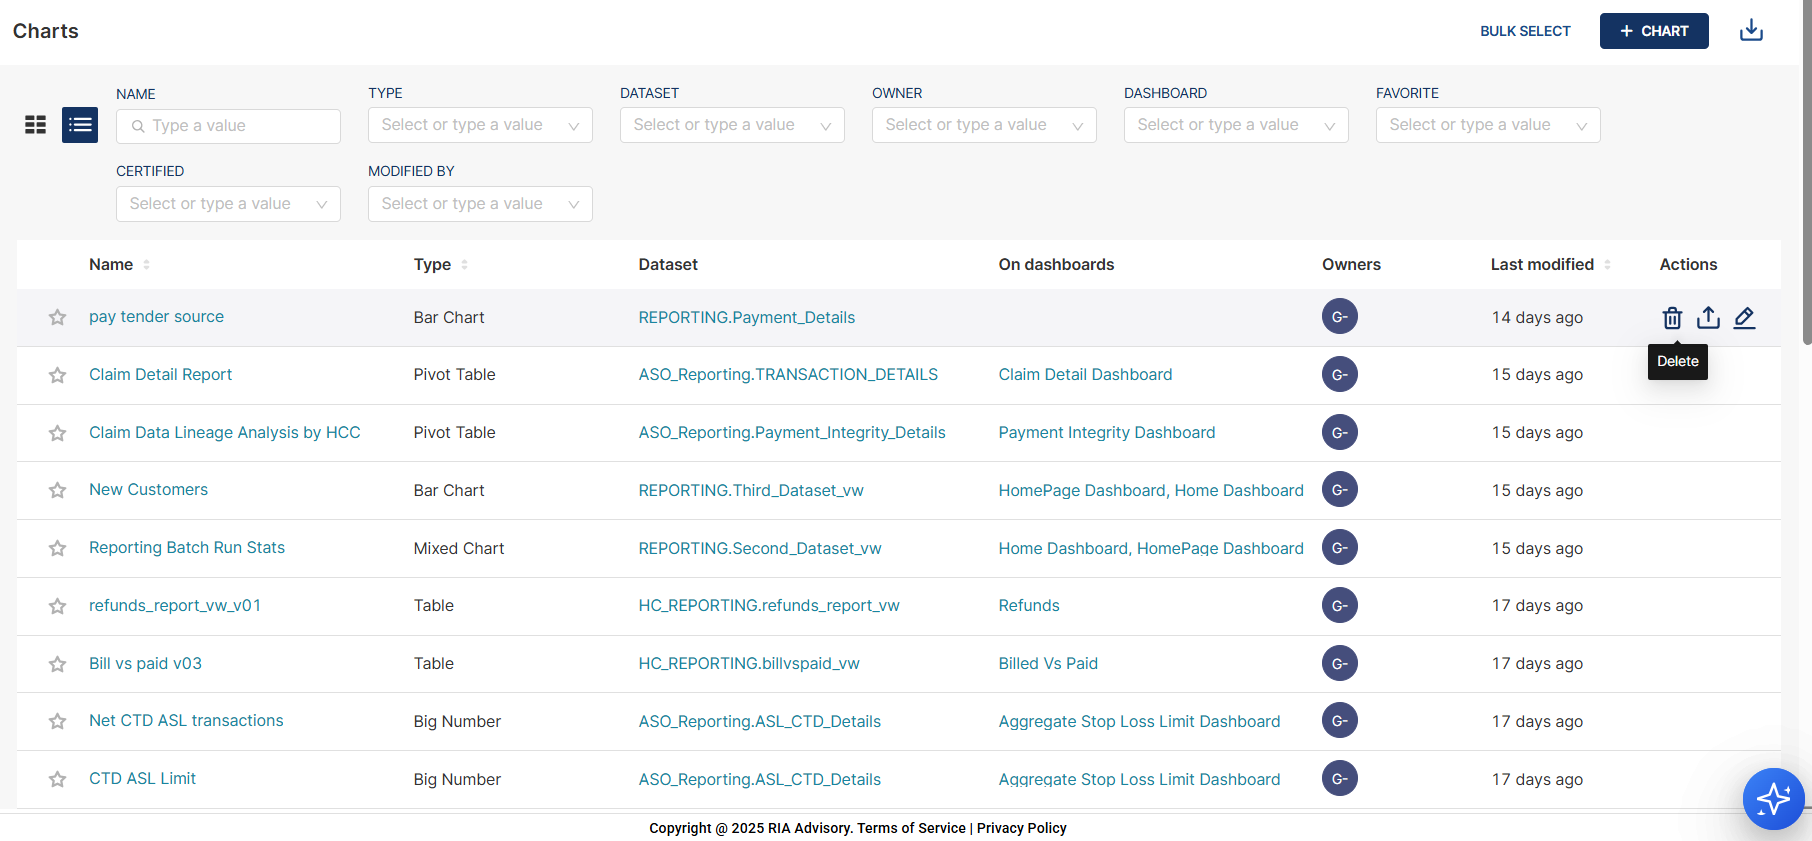Star the refunds_report_vw_v01 chart
The width and height of the screenshot is (1812, 841).
[x=57, y=606]
